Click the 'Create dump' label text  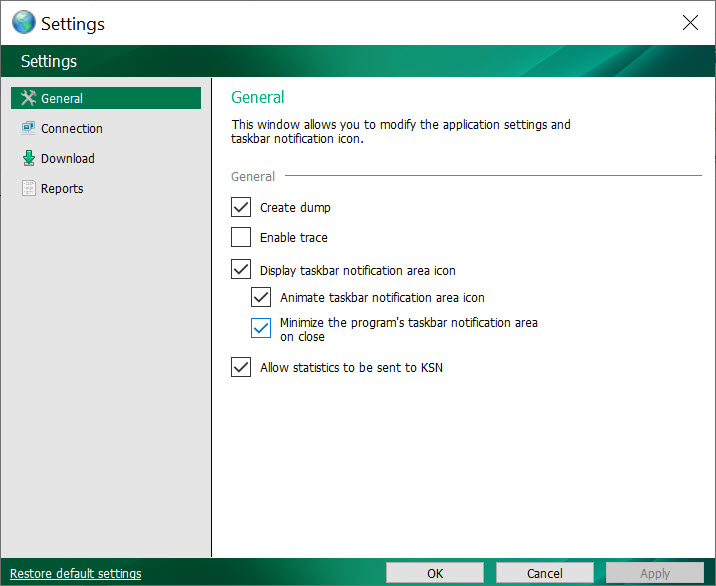point(295,208)
